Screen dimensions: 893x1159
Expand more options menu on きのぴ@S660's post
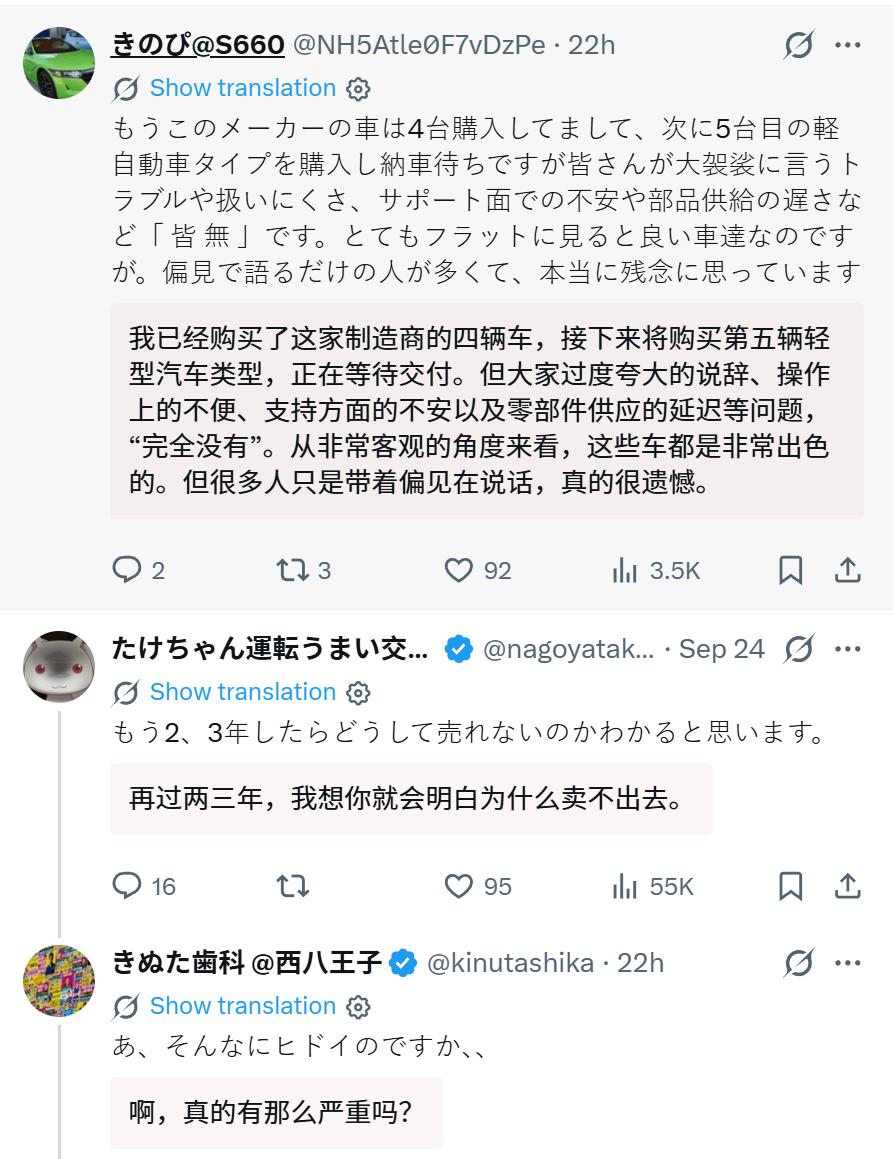click(x=847, y=45)
